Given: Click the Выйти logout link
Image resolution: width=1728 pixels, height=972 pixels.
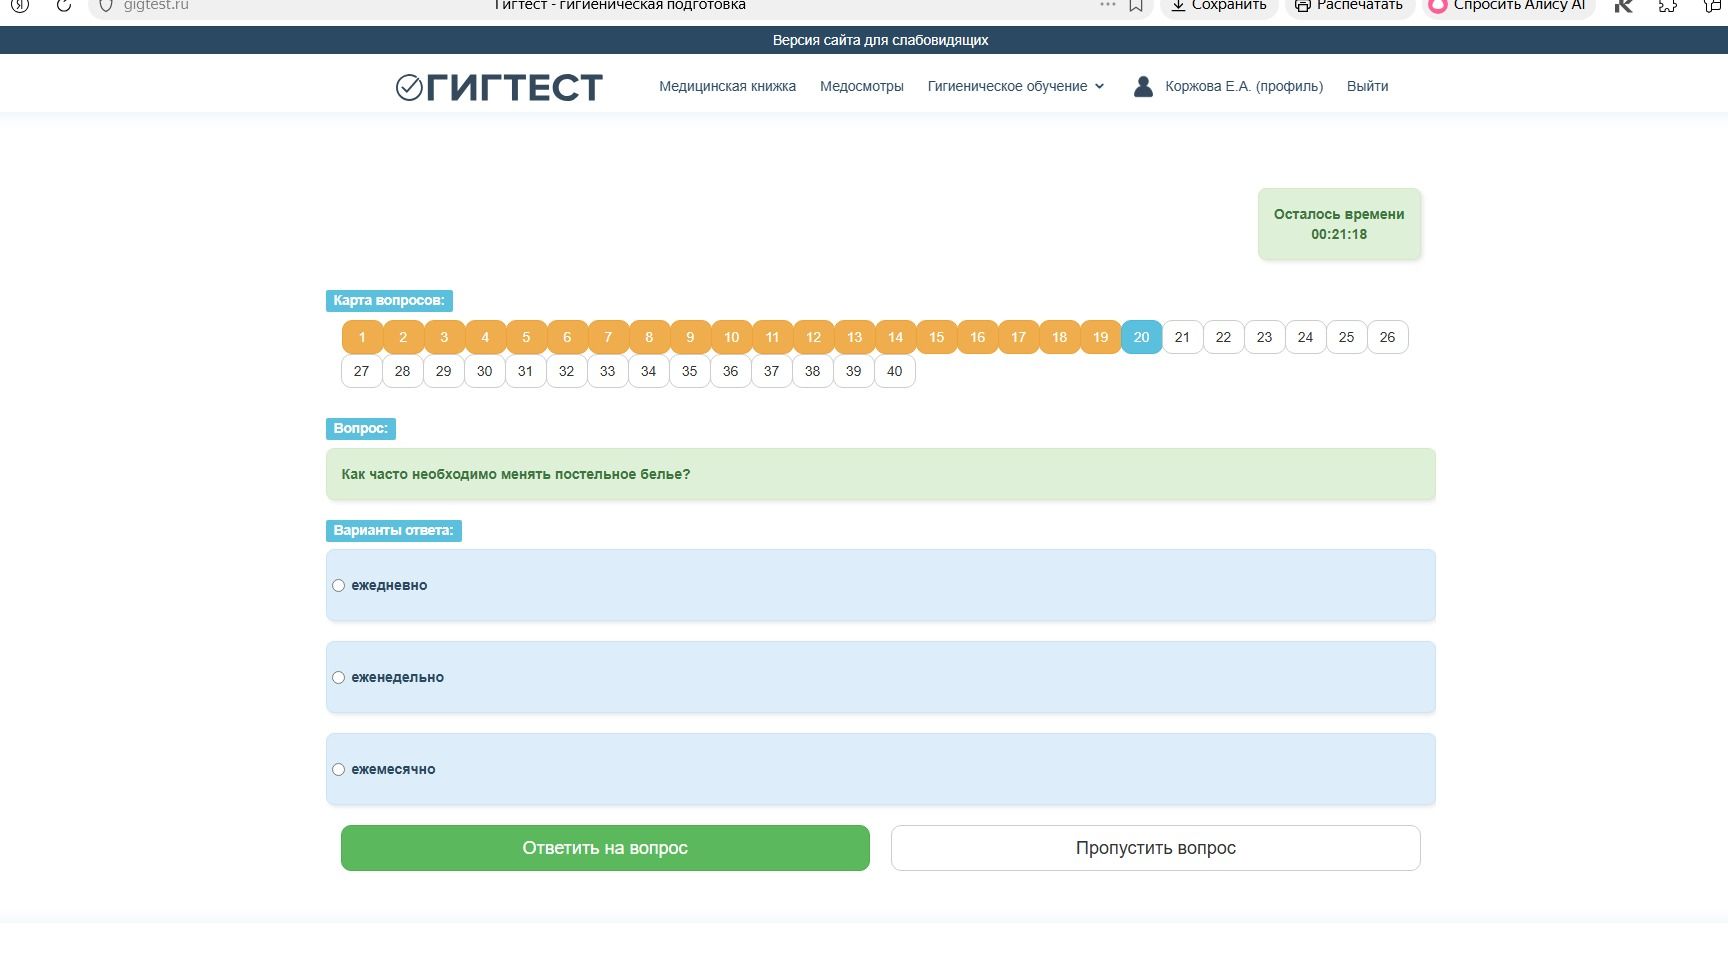Looking at the screenshot, I should pos(1367,86).
